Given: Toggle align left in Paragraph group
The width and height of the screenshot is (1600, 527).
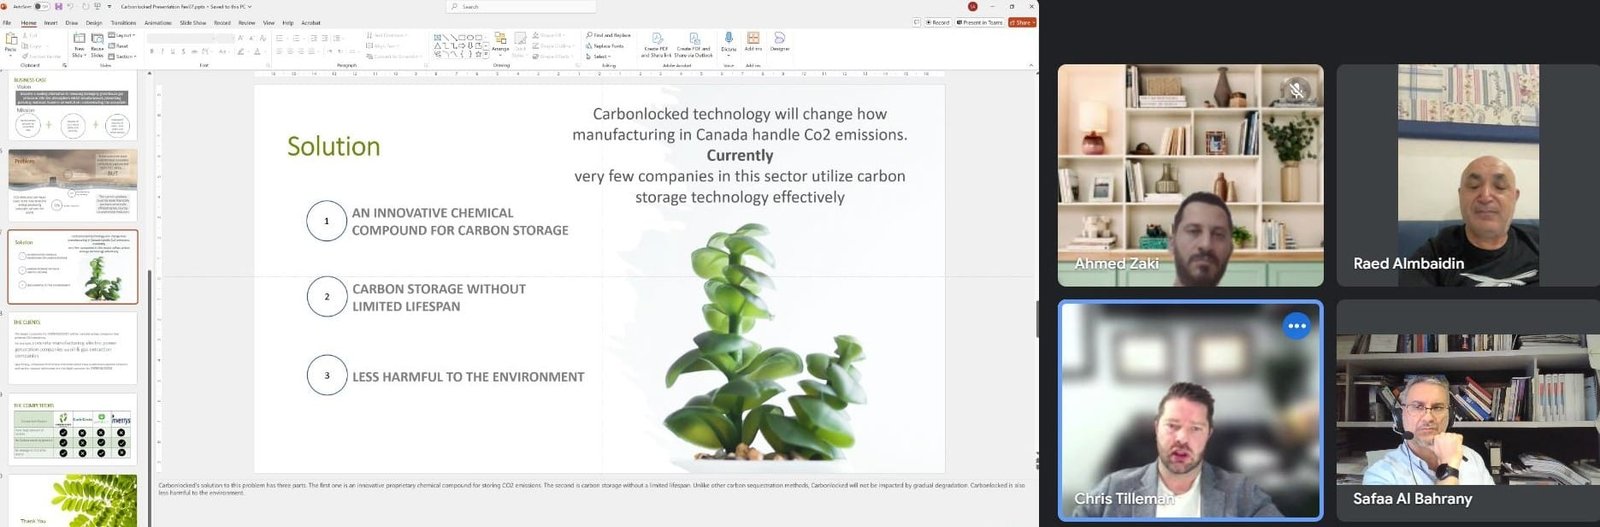Looking at the screenshot, I should click(x=279, y=52).
